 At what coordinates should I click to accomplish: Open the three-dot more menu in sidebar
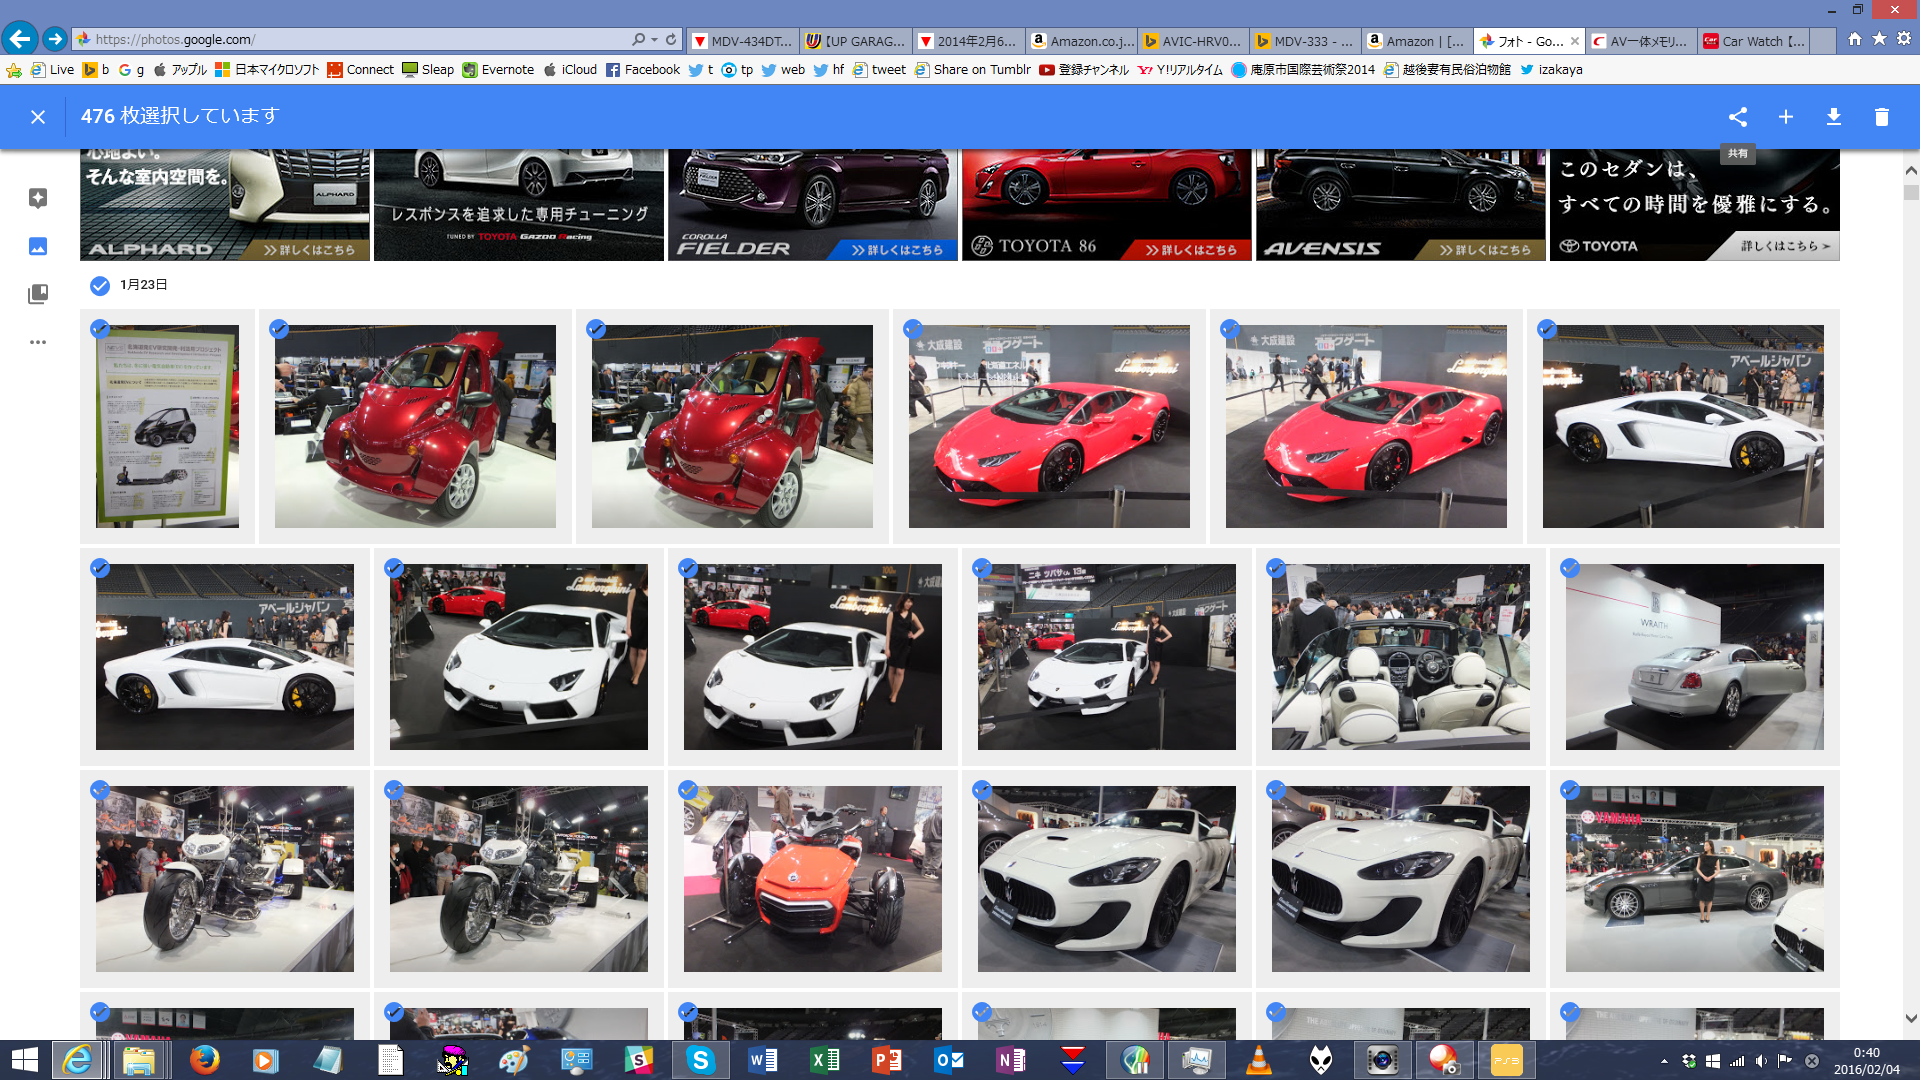point(38,342)
